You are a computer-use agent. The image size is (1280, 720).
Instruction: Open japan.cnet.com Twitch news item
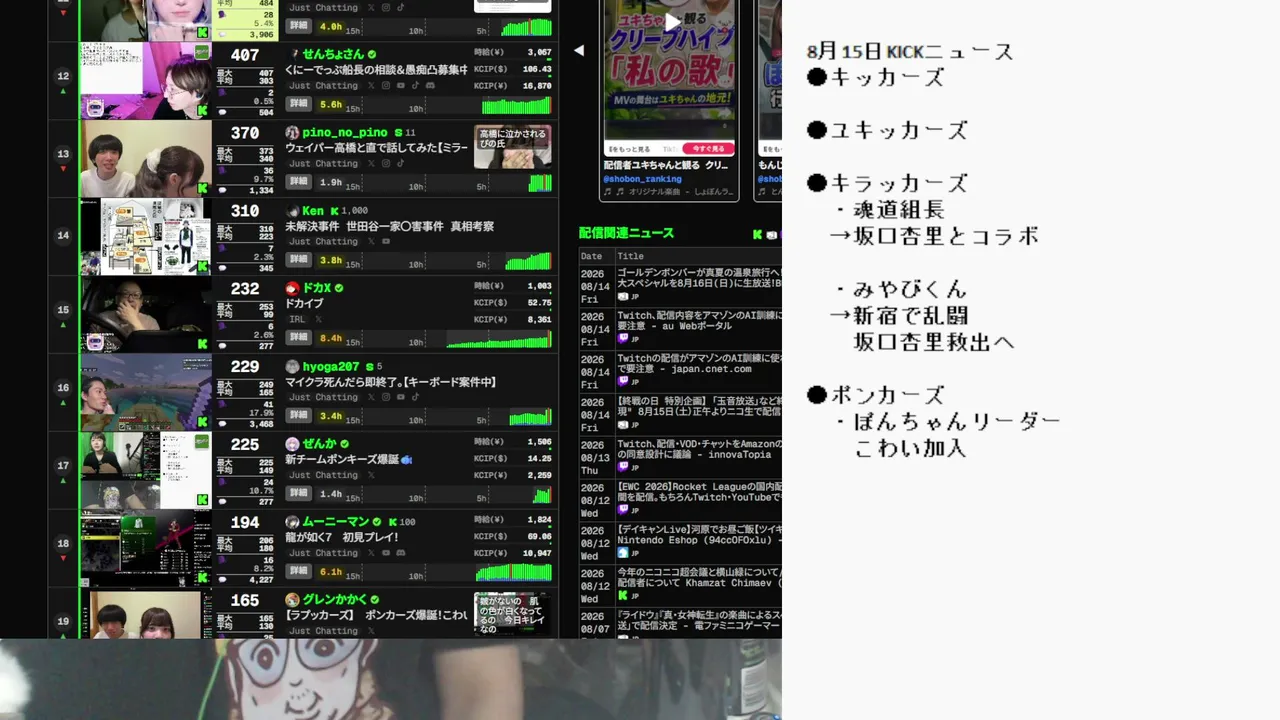click(699, 363)
